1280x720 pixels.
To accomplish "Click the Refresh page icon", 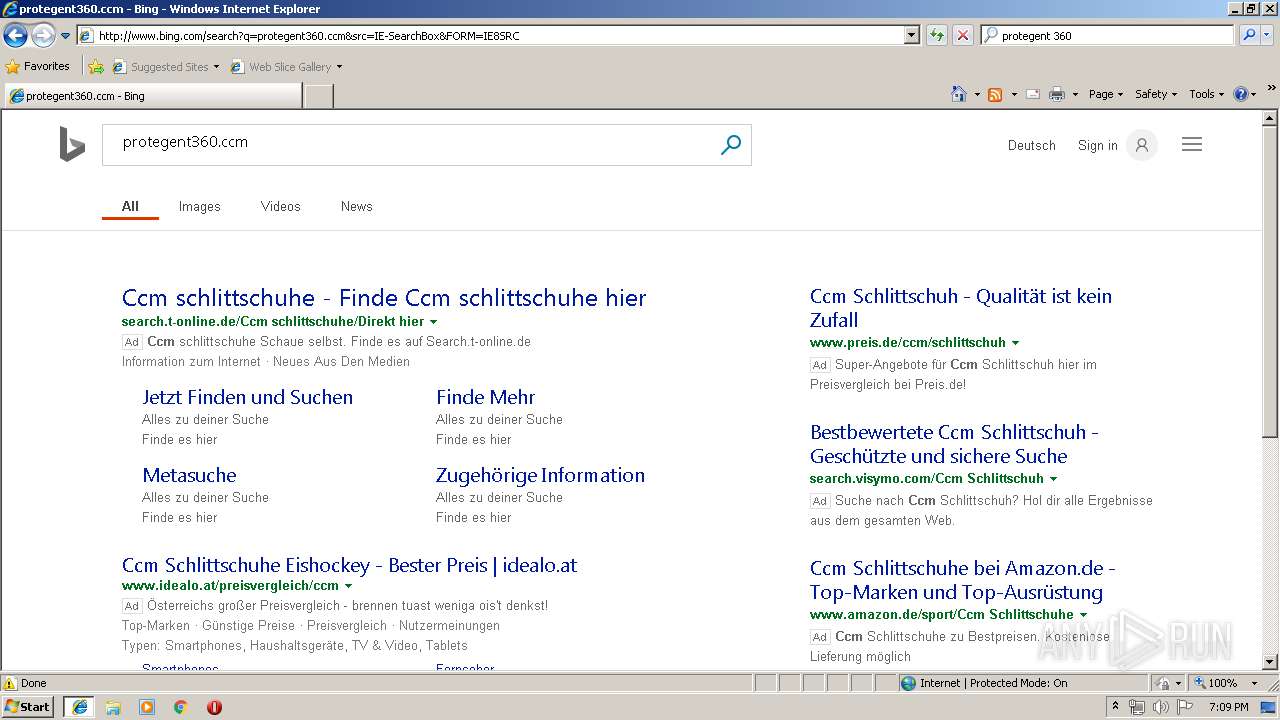I will click(x=937, y=35).
